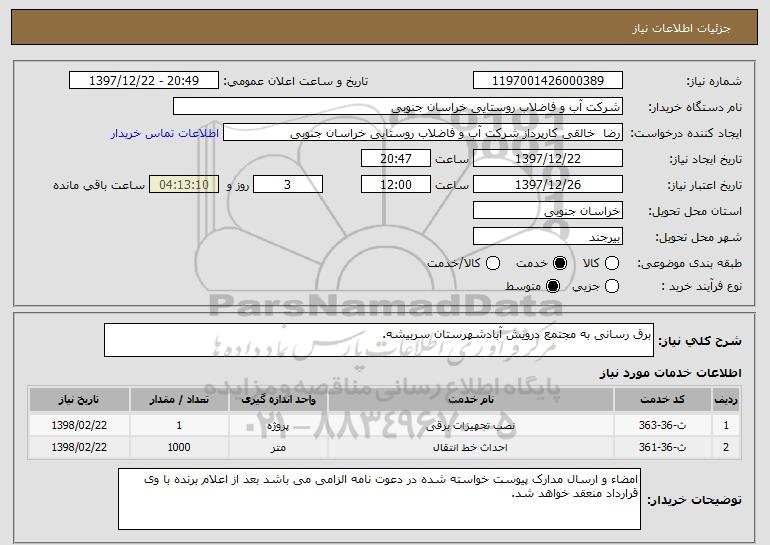
Task: Click the متر unit cell
Action: tap(278, 447)
